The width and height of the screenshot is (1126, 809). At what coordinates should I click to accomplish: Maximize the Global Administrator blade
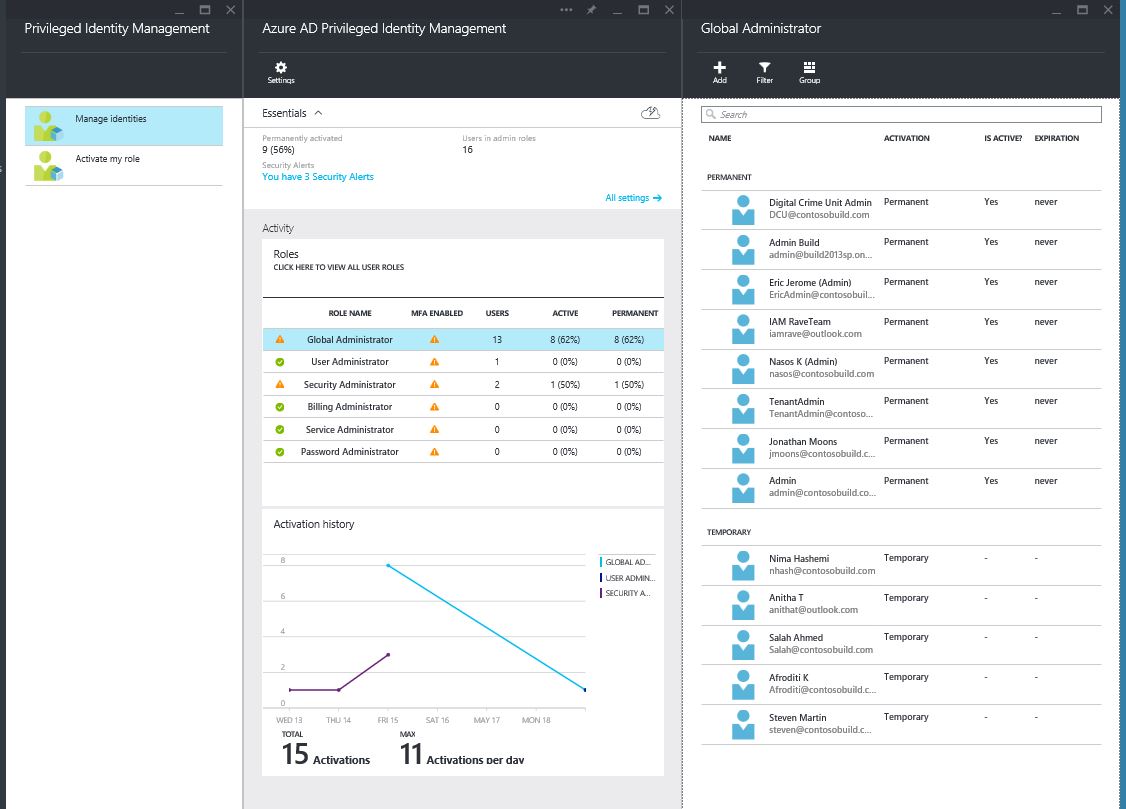[x=1082, y=10]
